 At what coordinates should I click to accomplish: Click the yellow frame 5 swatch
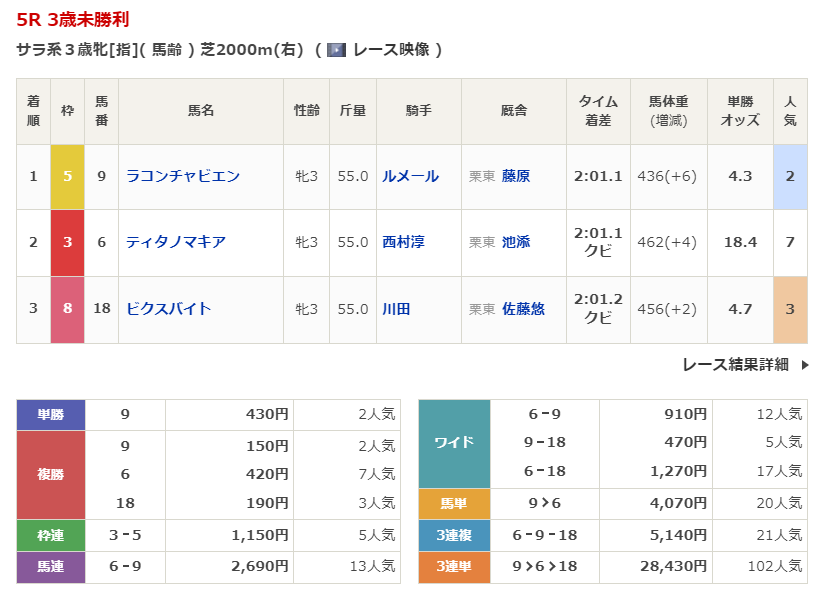tap(67, 176)
